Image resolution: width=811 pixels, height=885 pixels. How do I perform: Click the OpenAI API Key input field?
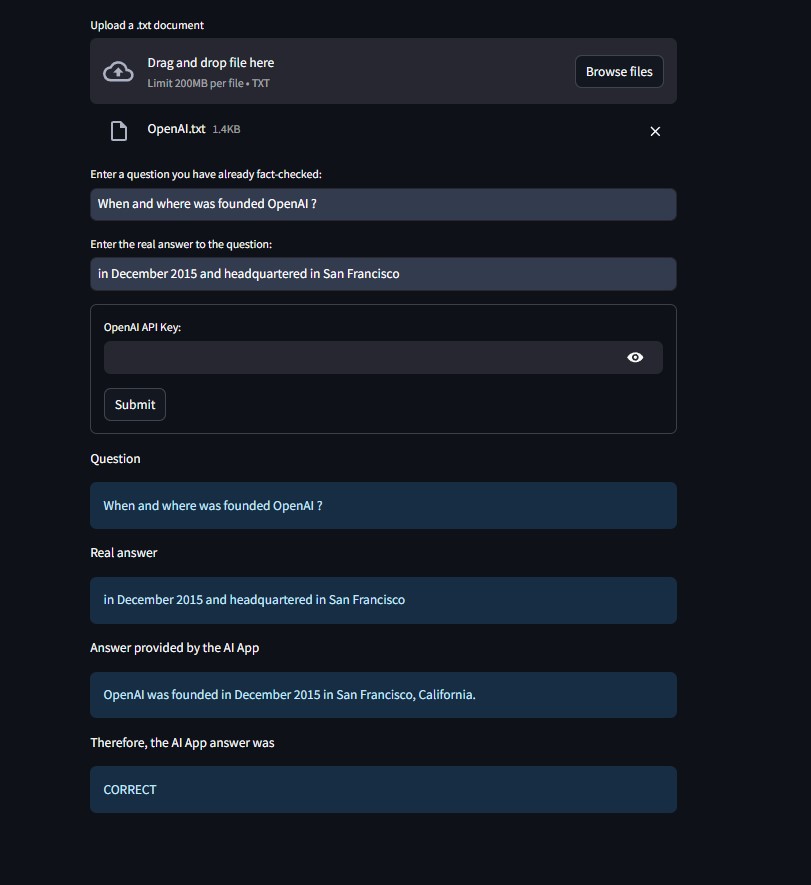pyautogui.click(x=360, y=357)
